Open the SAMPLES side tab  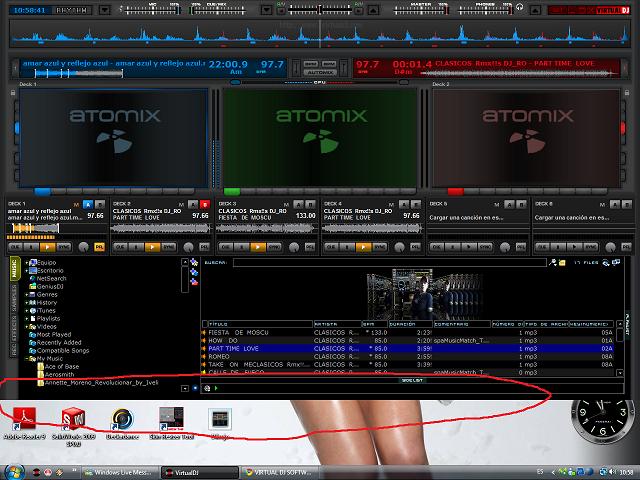14,298
